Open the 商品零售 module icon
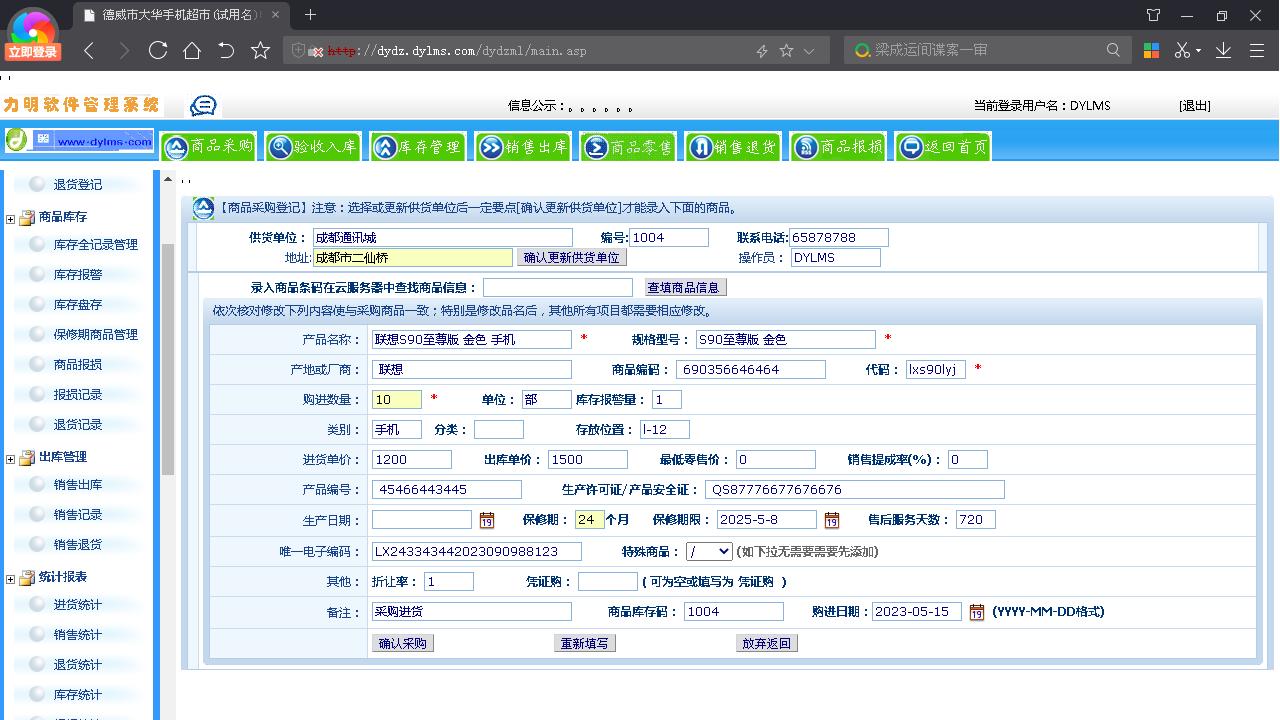Screen dimensions: 1280x720 point(629,145)
